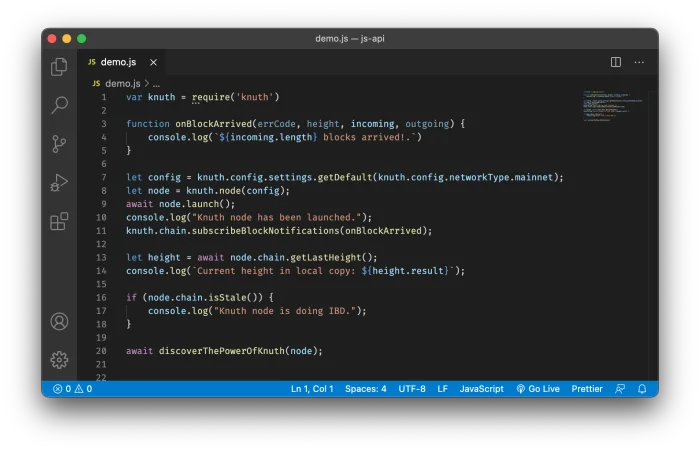Click subscribeBlockNotifications on line 11
Screen dimensions: 700x452
[266, 231]
